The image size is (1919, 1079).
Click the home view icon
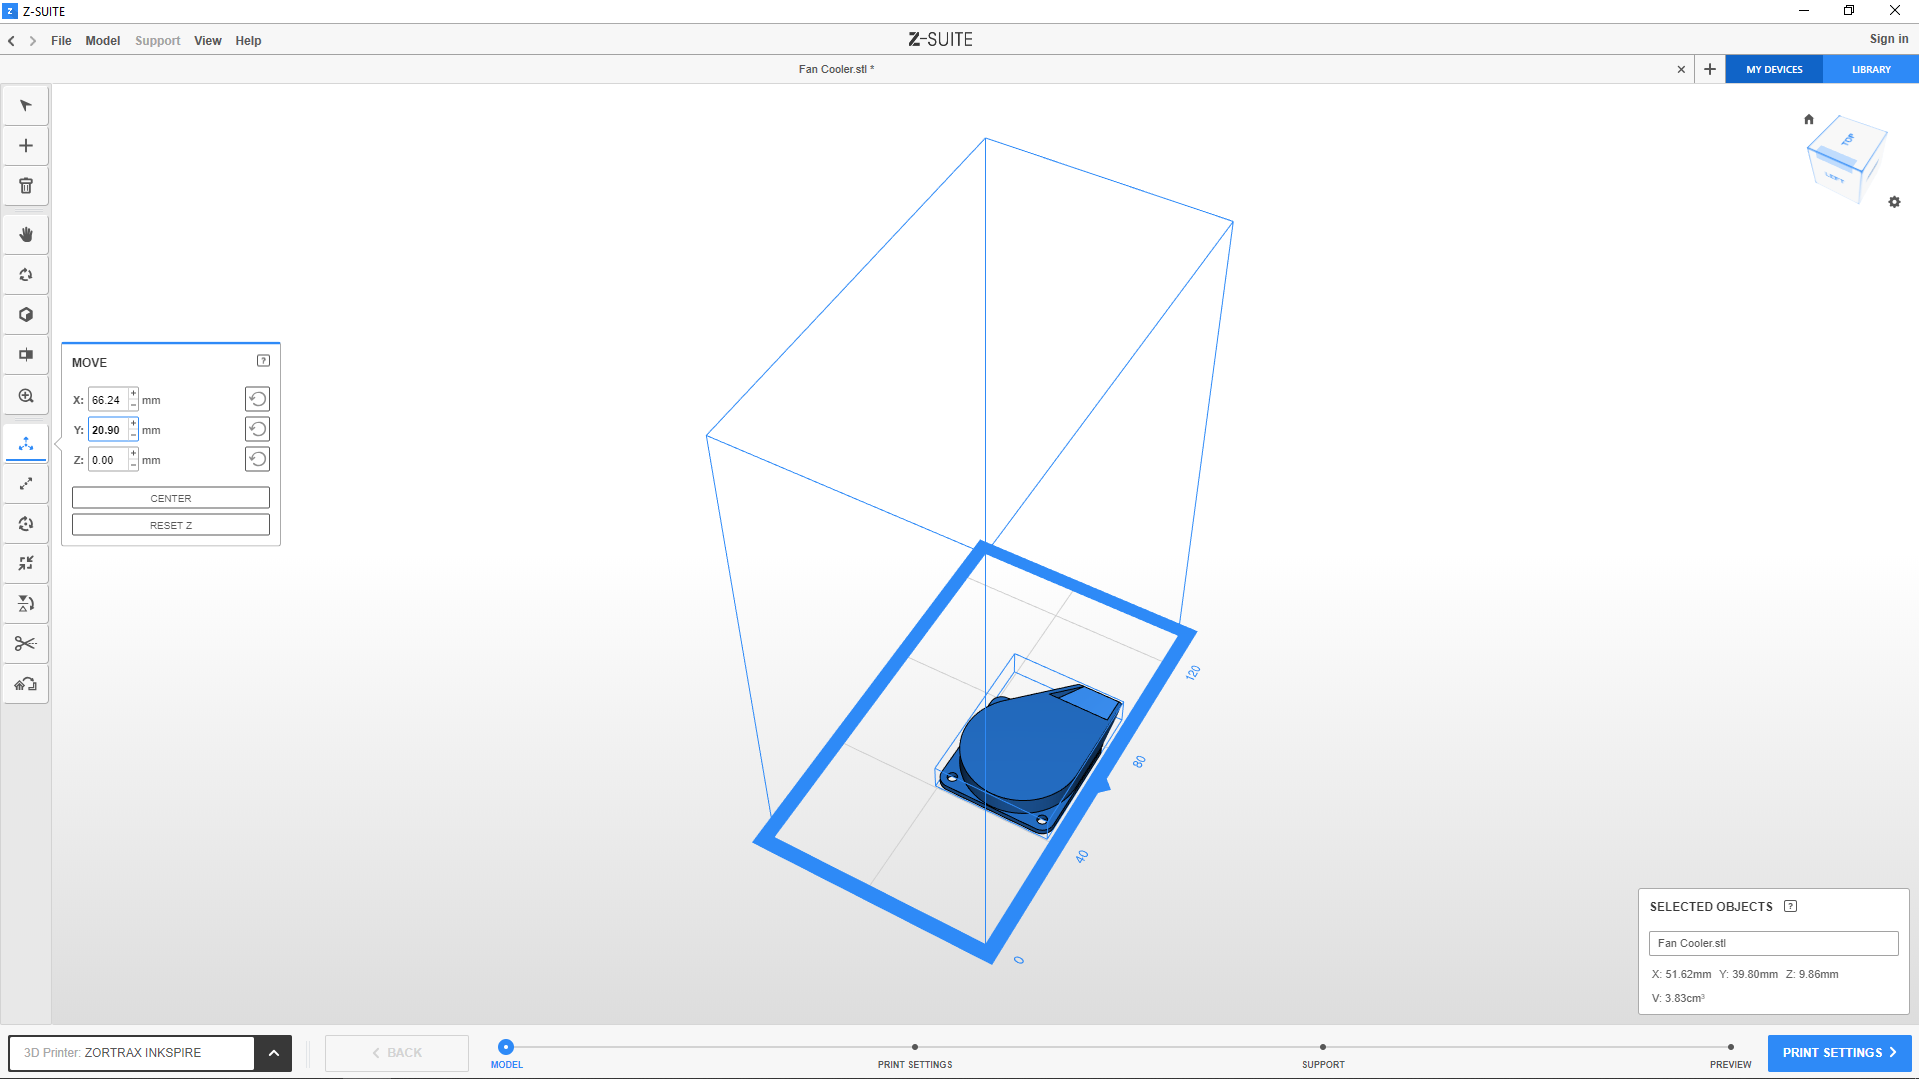point(1808,119)
